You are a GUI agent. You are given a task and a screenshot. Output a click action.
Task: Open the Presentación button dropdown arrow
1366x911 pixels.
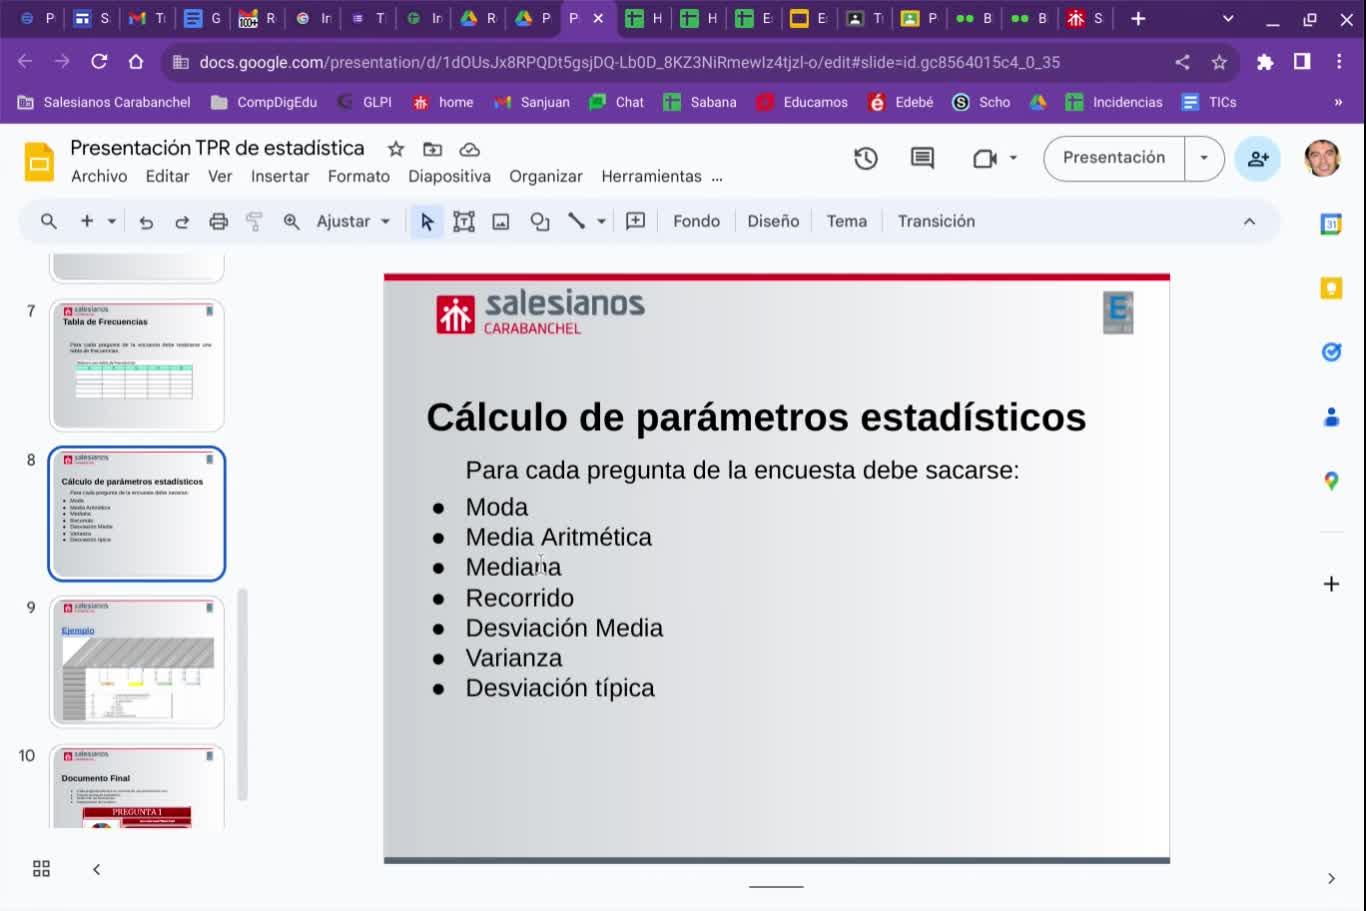click(1204, 158)
